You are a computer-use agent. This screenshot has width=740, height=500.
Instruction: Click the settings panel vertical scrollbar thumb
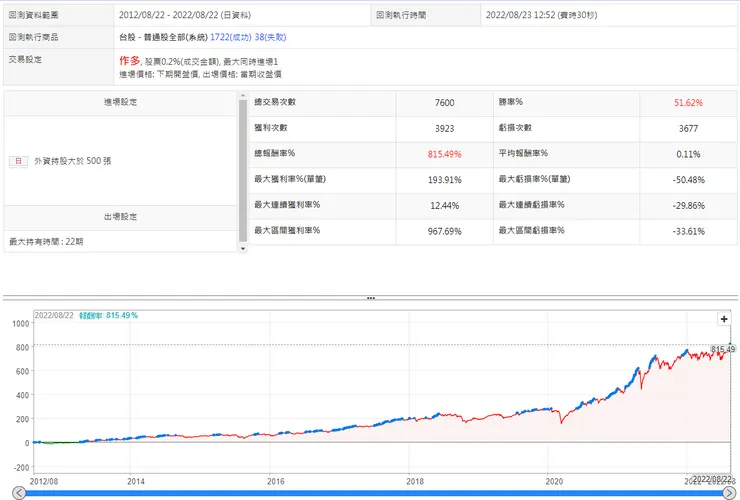[x=243, y=171]
